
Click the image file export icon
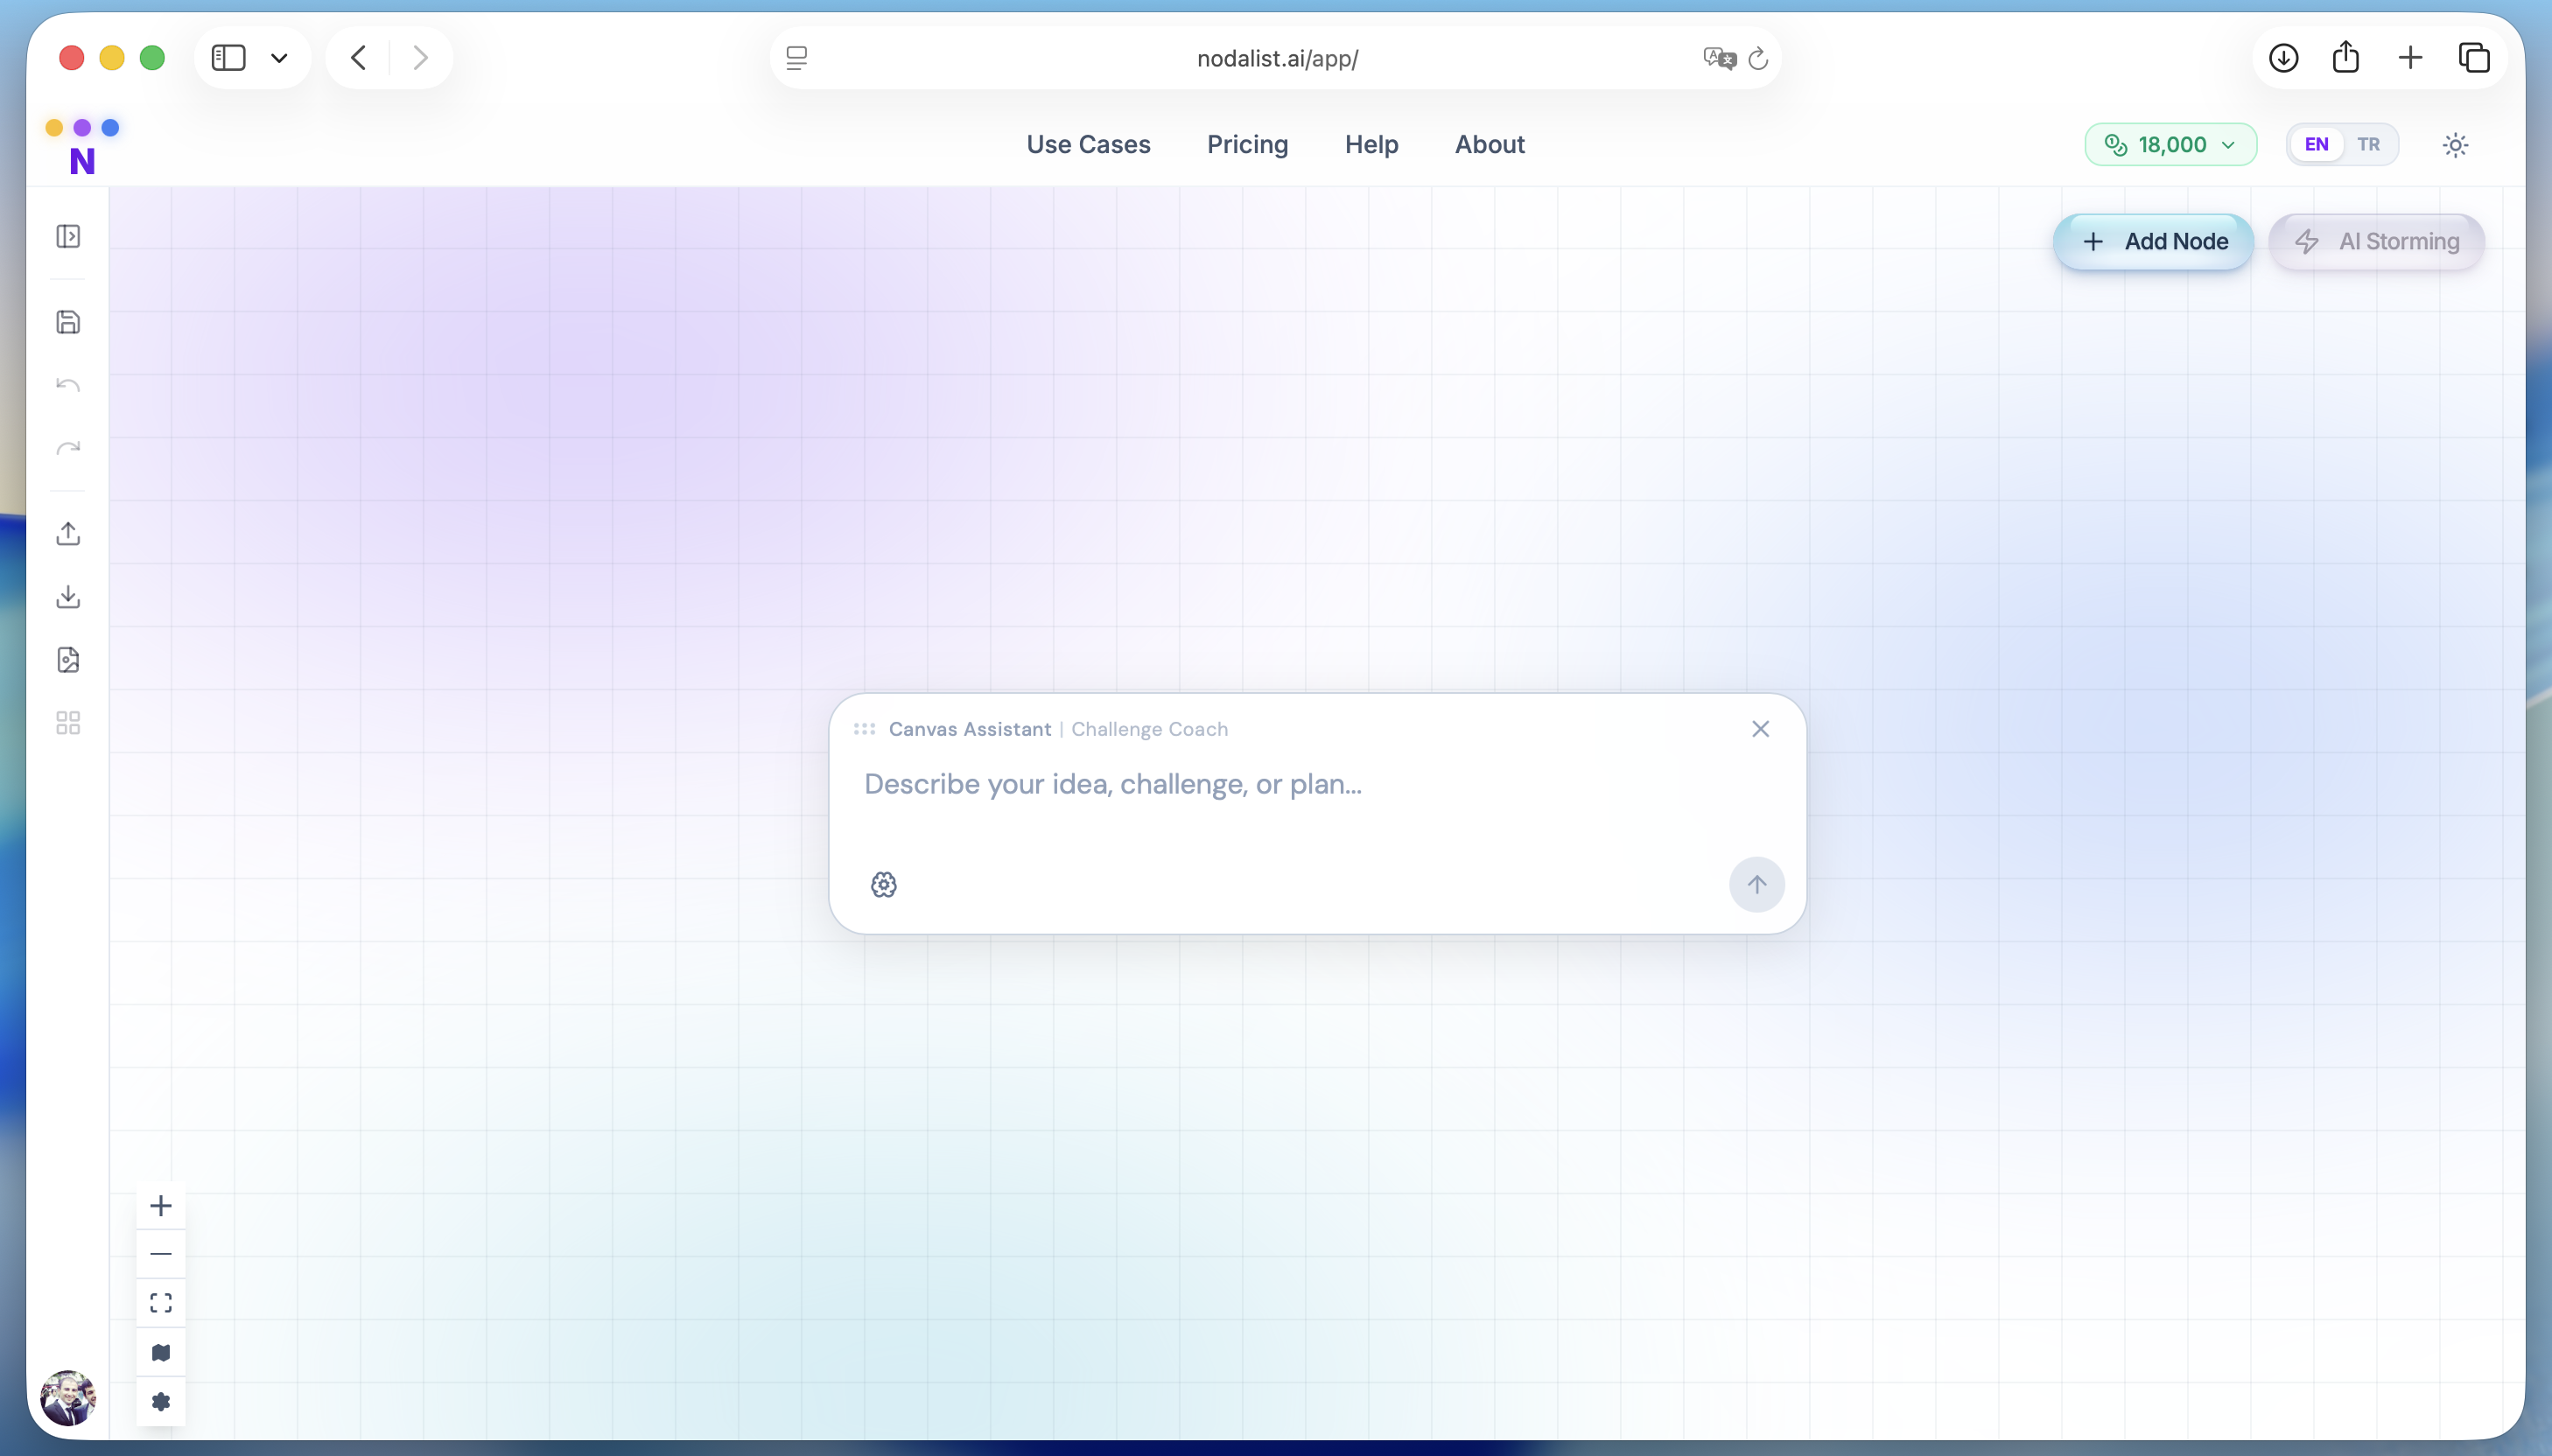68,660
